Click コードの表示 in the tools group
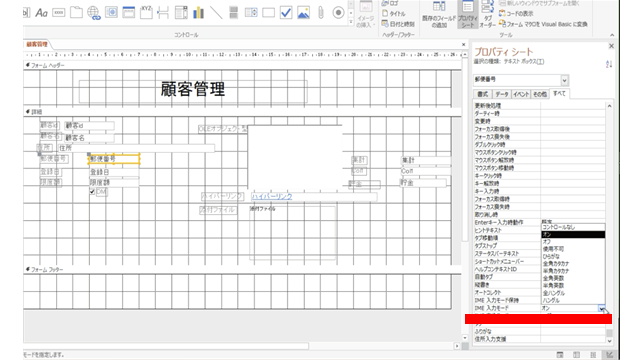 coord(516,13)
